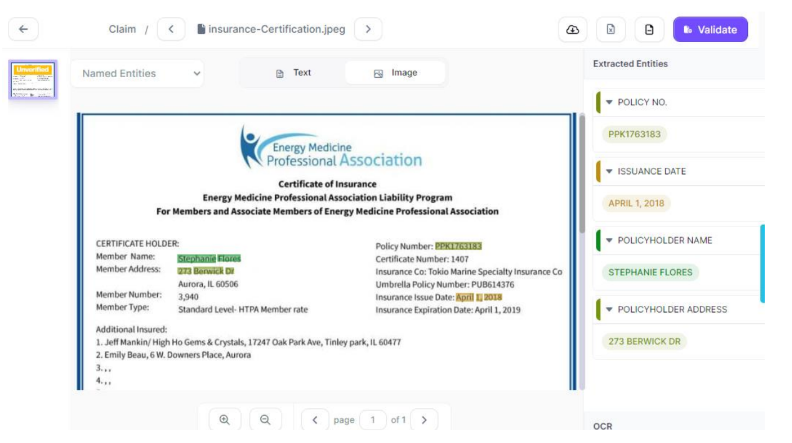Click the PPK1763183 entity chip
The height and width of the screenshot is (443, 792).
(x=634, y=134)
